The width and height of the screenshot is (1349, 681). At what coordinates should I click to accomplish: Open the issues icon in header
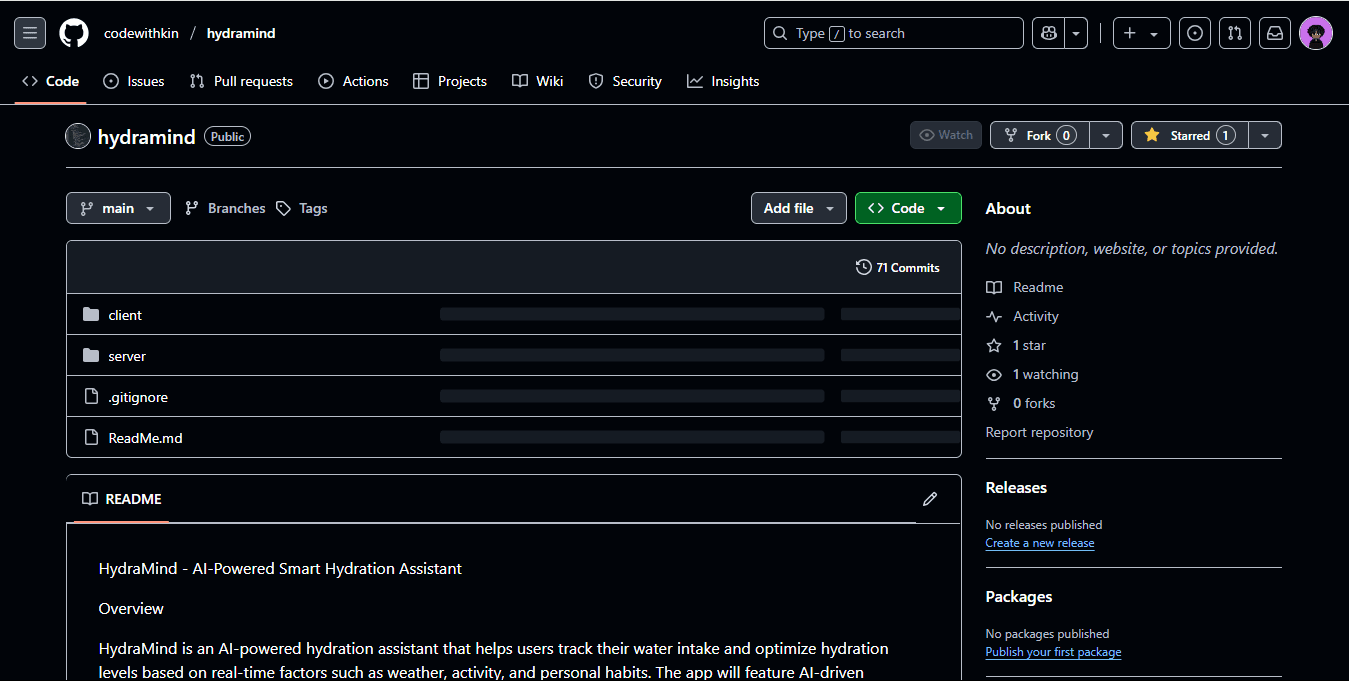click(x=1195, y=33)
